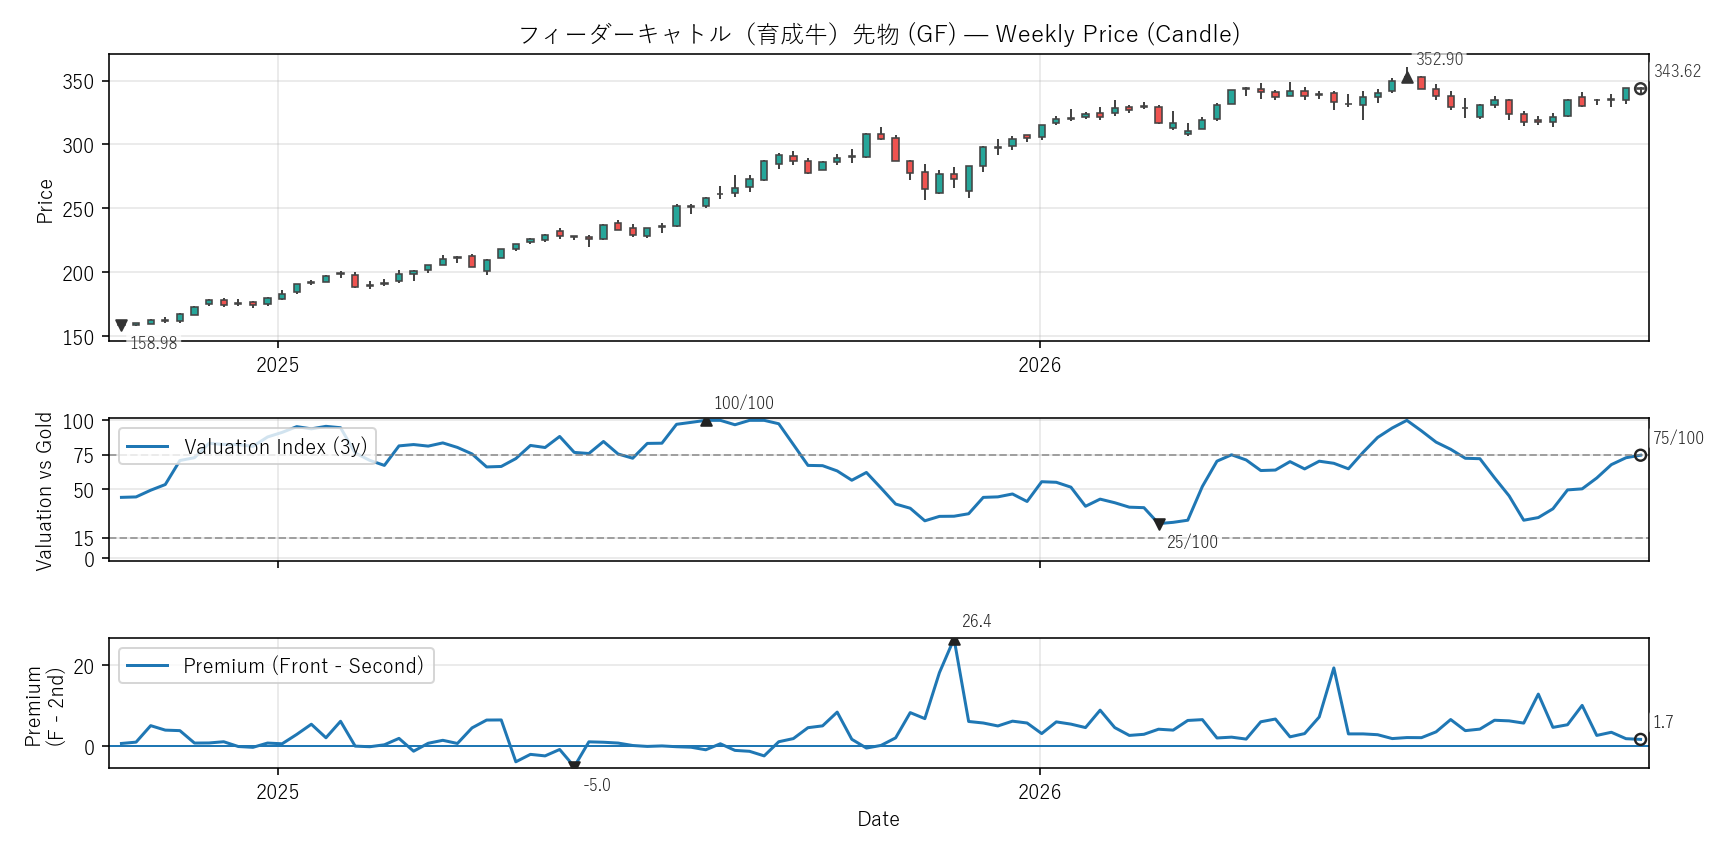Click the end circle marker on the premium line
This screenshot has height=849, width=1728.
(1640, 739)
